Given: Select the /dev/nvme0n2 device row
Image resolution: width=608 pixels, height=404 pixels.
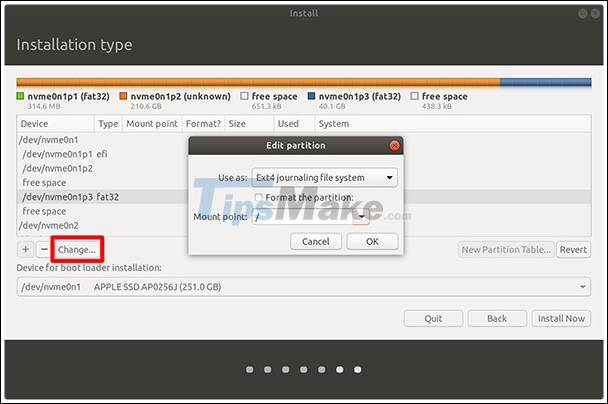Looking at the screenshot, I should [x=304, y=225].
